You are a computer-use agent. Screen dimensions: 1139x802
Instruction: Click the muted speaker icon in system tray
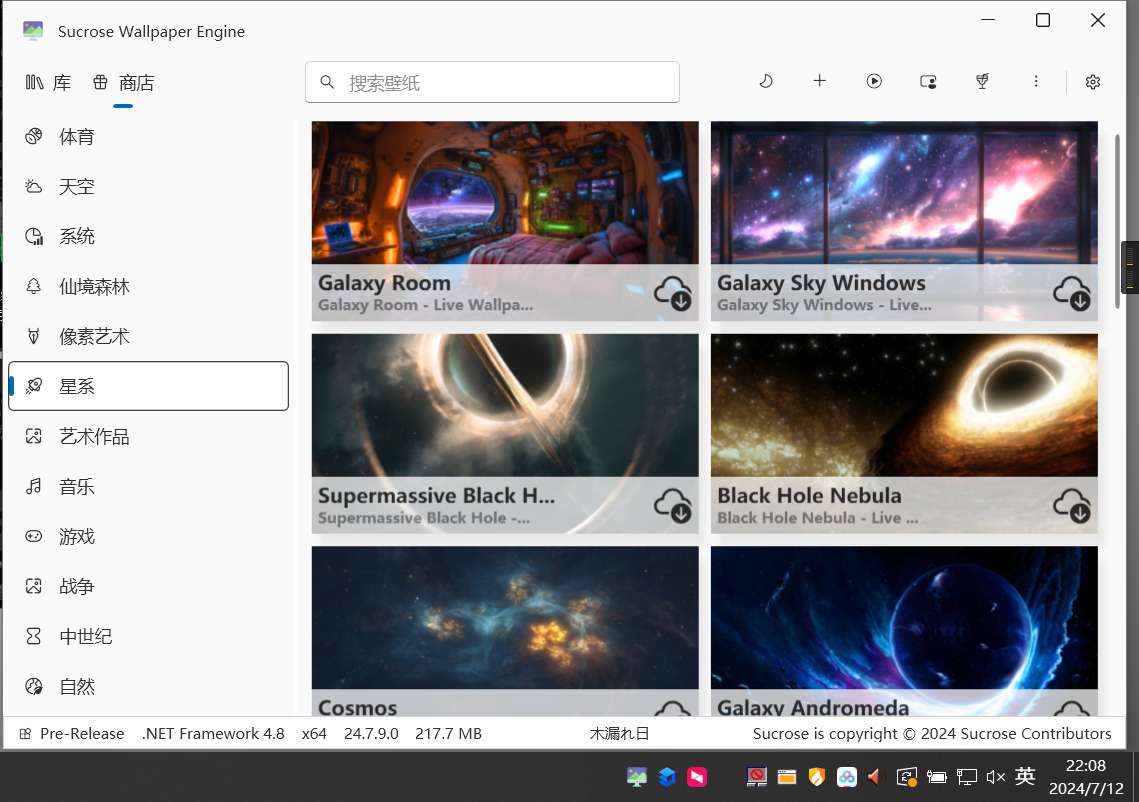(x=995, y=776)
